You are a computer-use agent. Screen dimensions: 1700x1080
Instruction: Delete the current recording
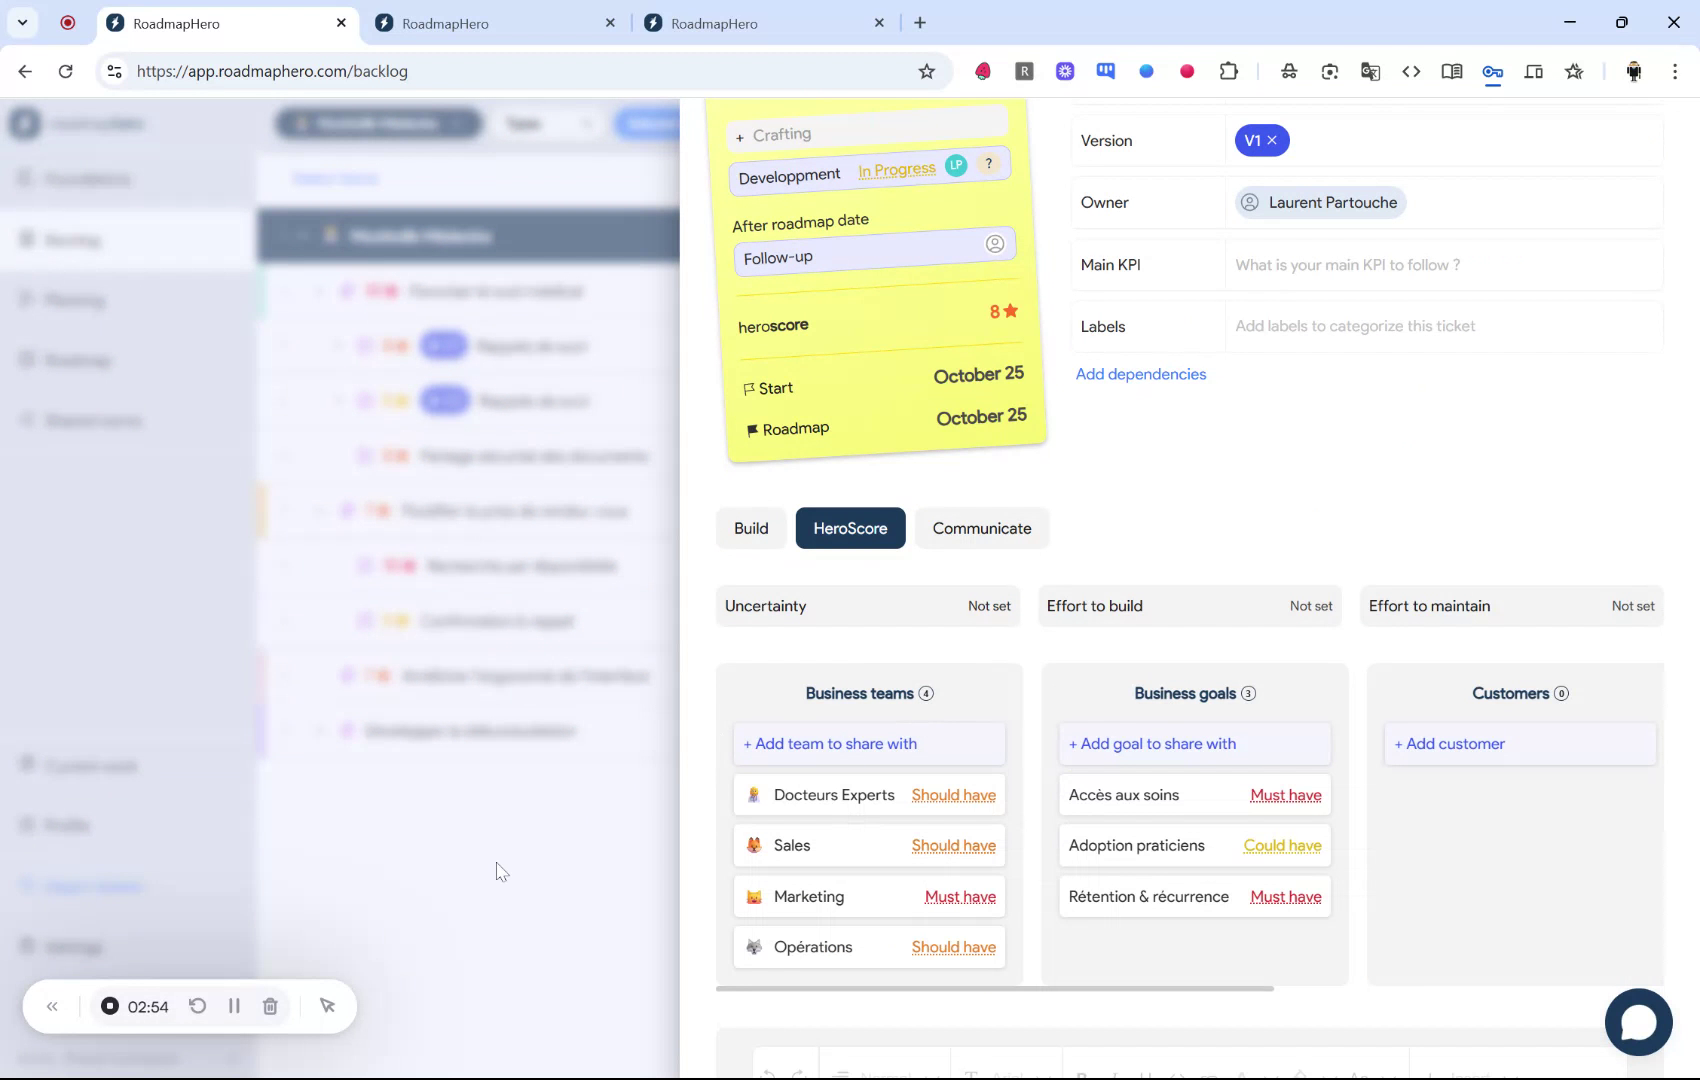[270, 1006]
